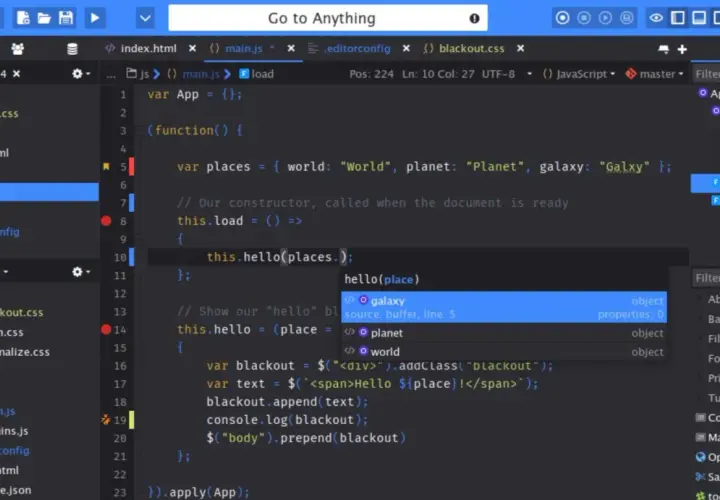Click the alert icon in Go to Anything

(474, 18)
